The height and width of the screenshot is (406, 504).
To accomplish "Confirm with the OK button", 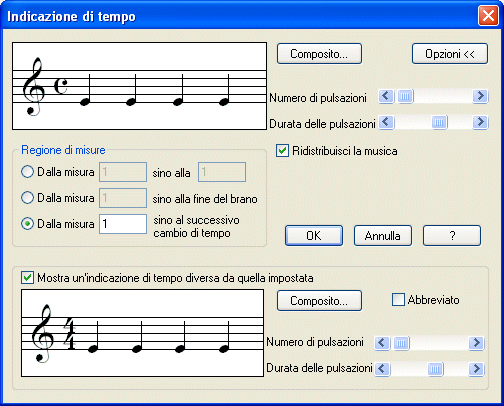I will 314,236.
